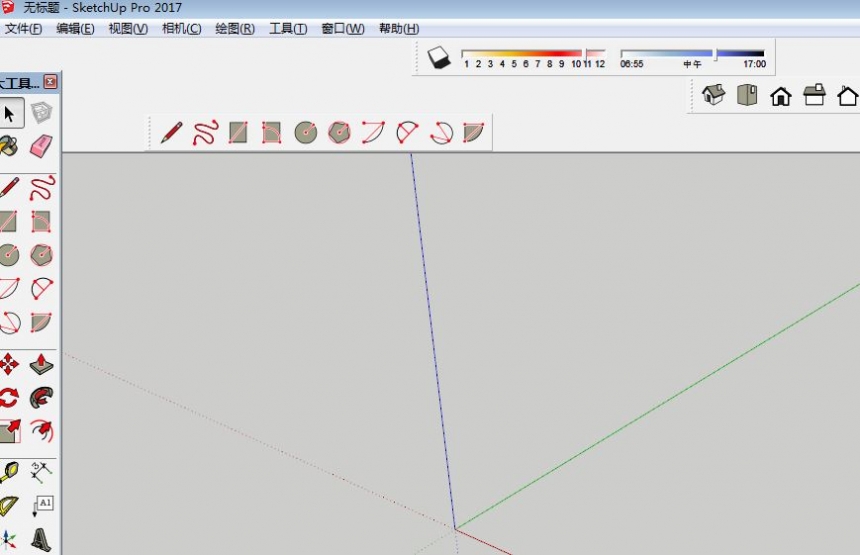Select 2-Point Arc in left toolset panel
Viewport: 860px width, 555px height.
coord(42,288)
